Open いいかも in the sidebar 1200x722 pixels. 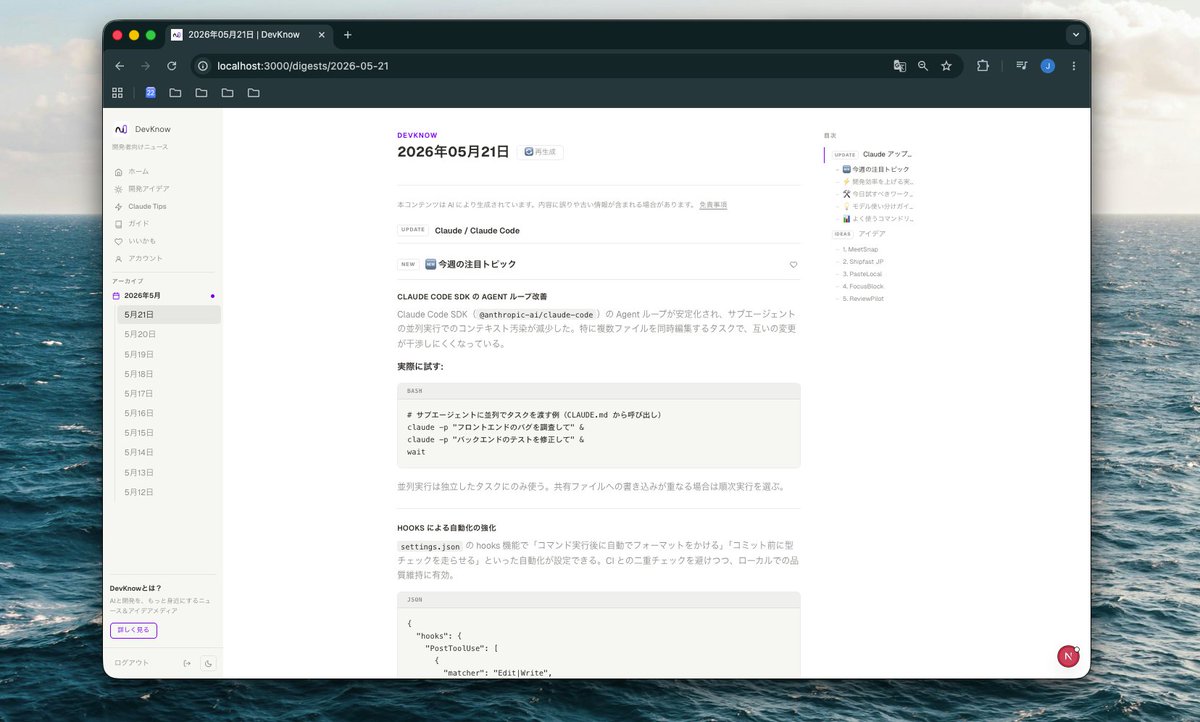tap(135, 241)
